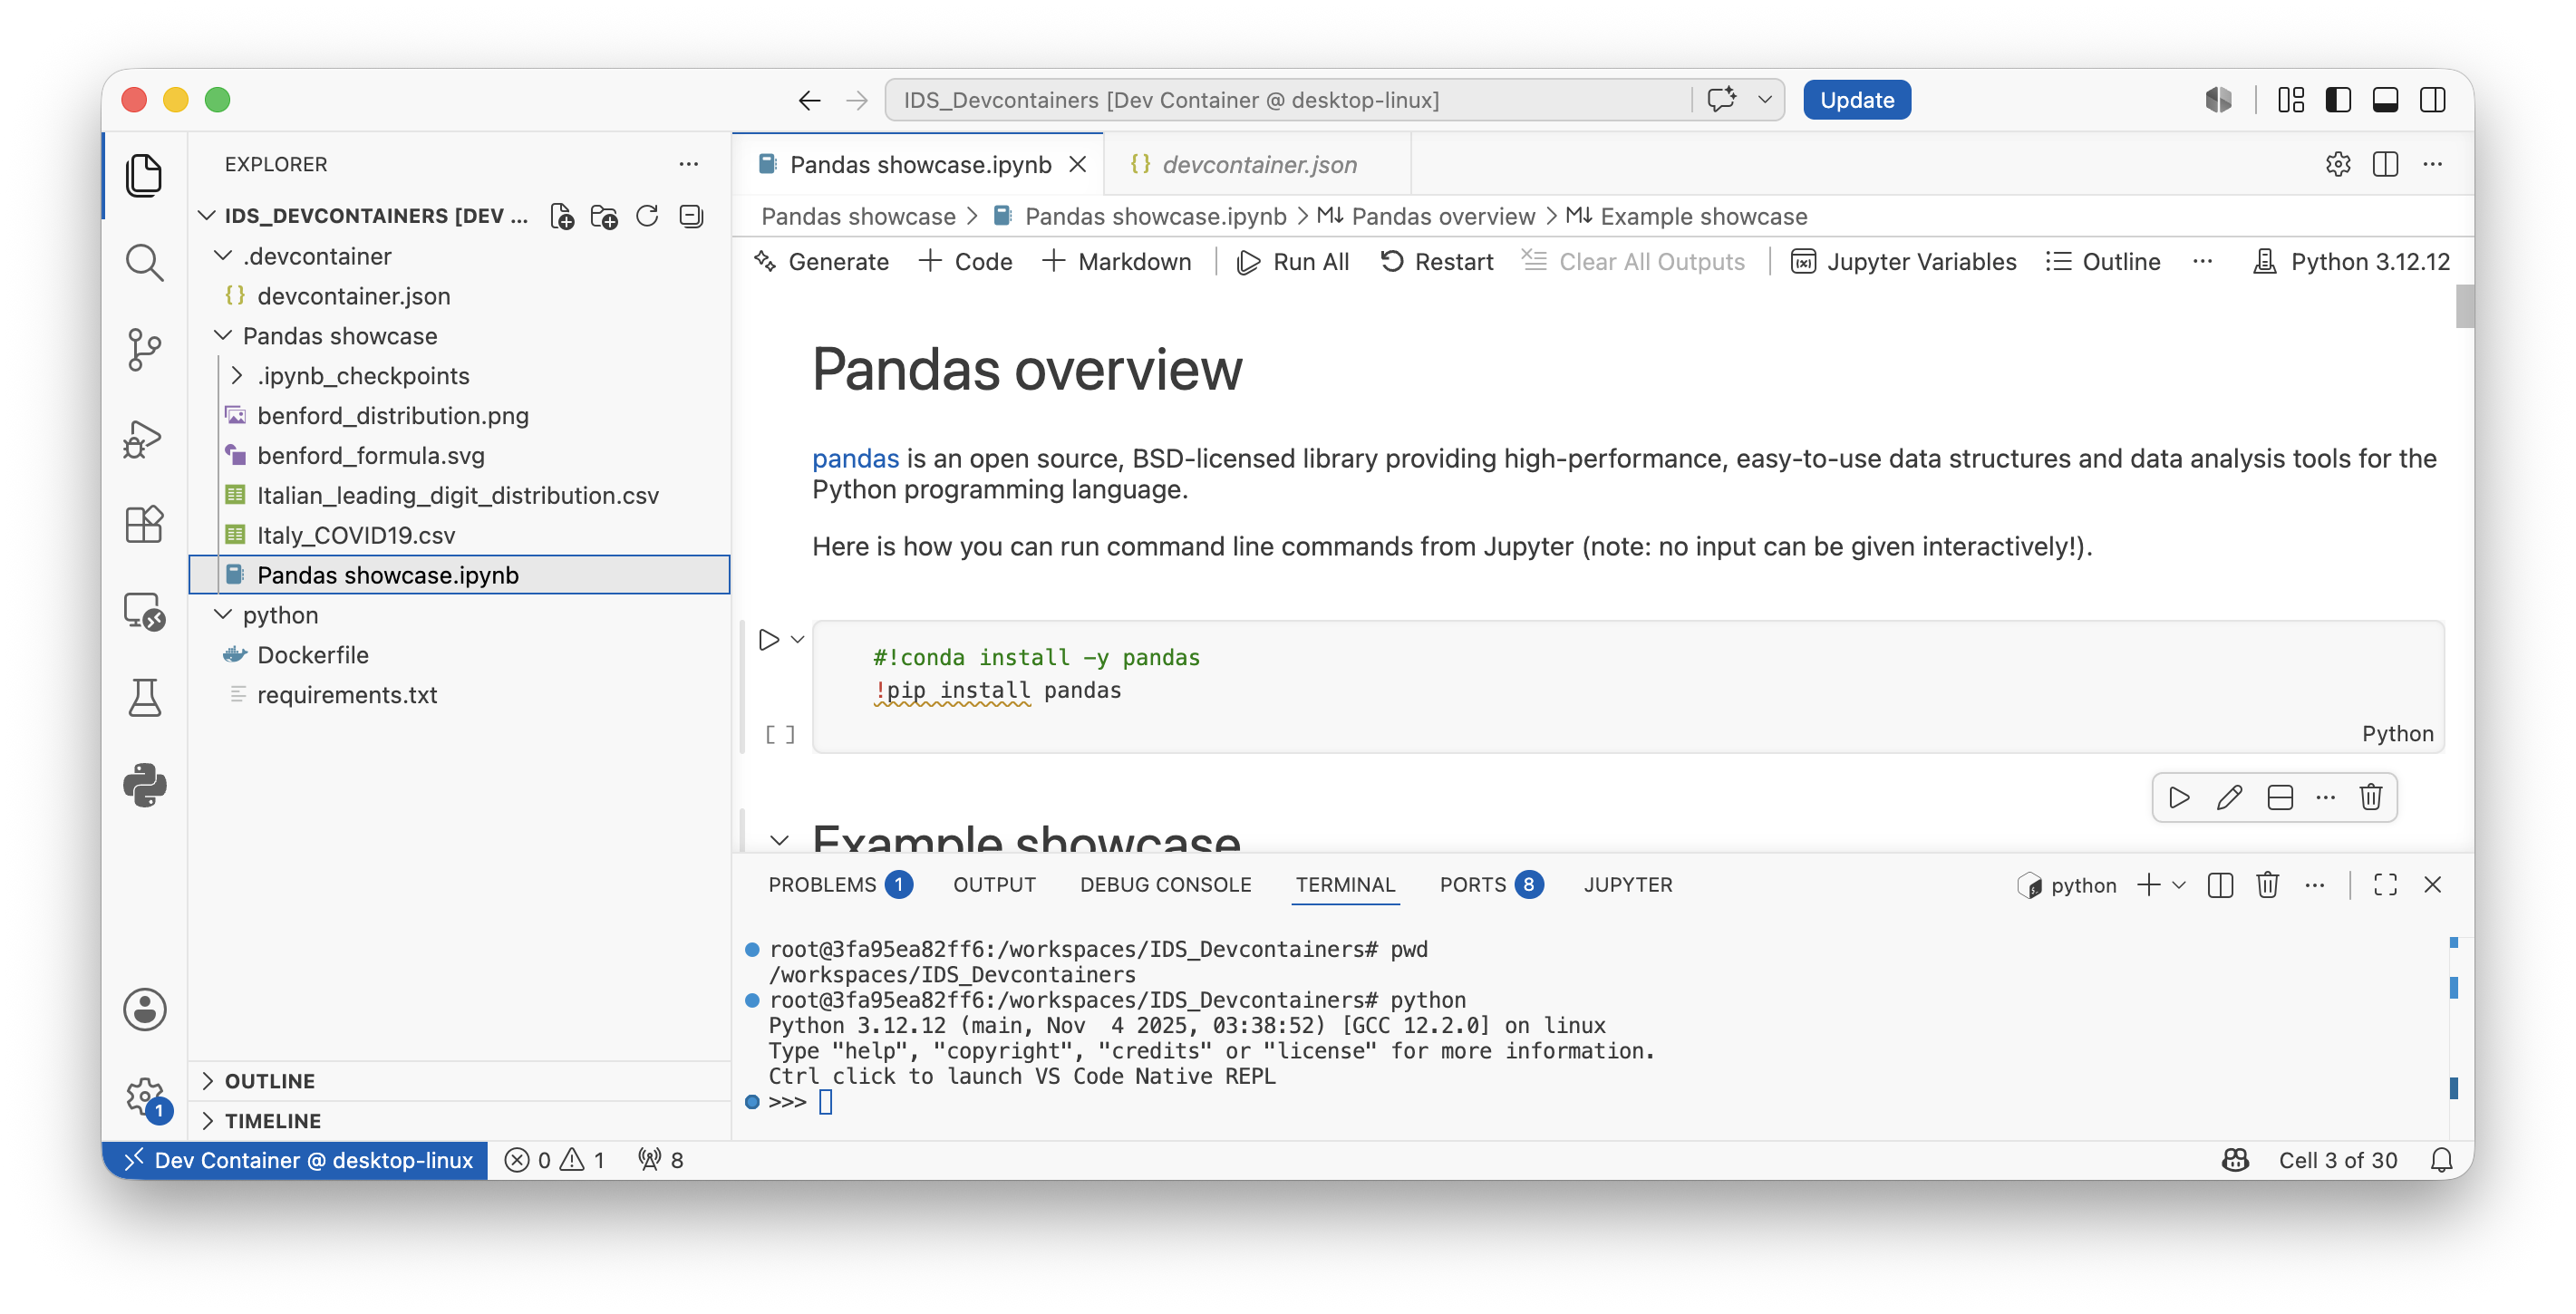Screen dimensions: 2576x1314
Task: Open the JUPYTER panel tab
Action: tap(1627, 885)
